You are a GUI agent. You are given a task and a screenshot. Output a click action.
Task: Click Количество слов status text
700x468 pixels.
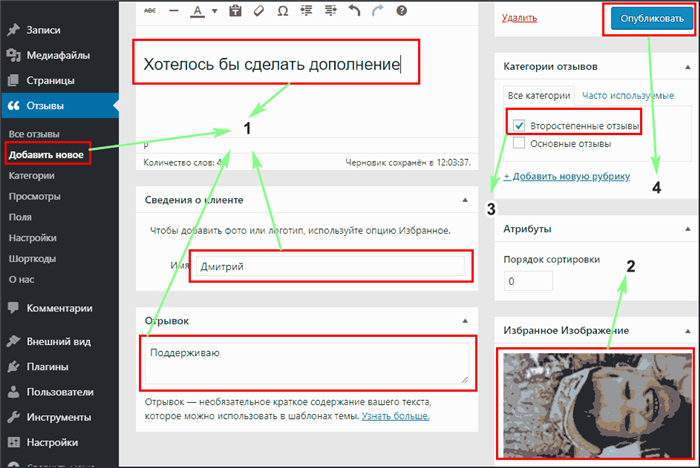point(183,163)
